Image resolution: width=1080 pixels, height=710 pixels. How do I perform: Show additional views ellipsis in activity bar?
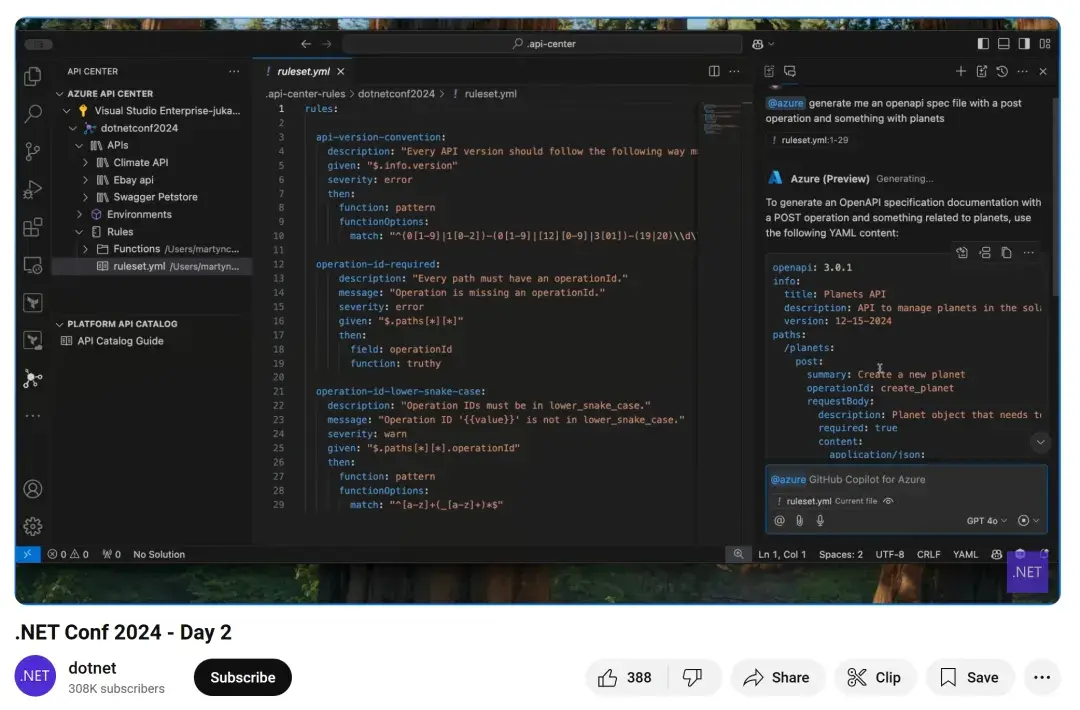point(32,416)
